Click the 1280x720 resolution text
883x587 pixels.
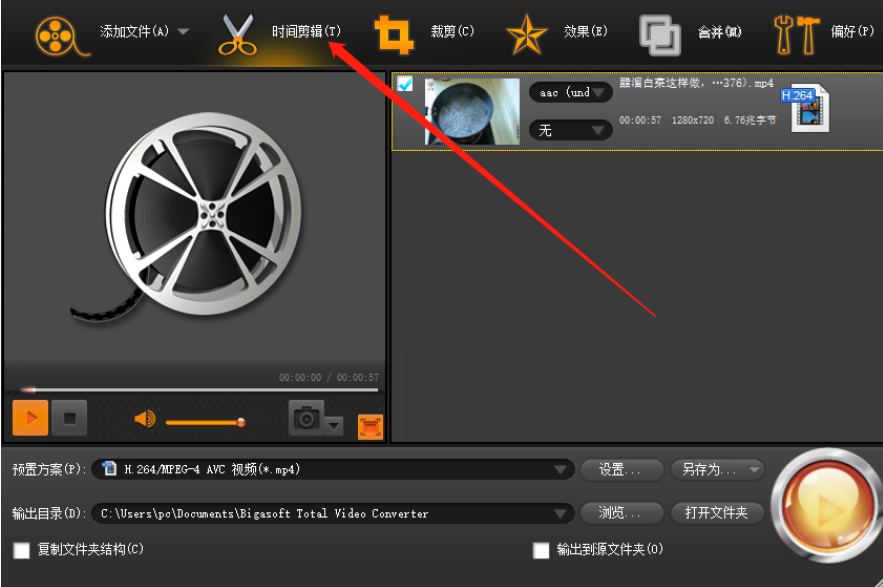click(692, 120)
